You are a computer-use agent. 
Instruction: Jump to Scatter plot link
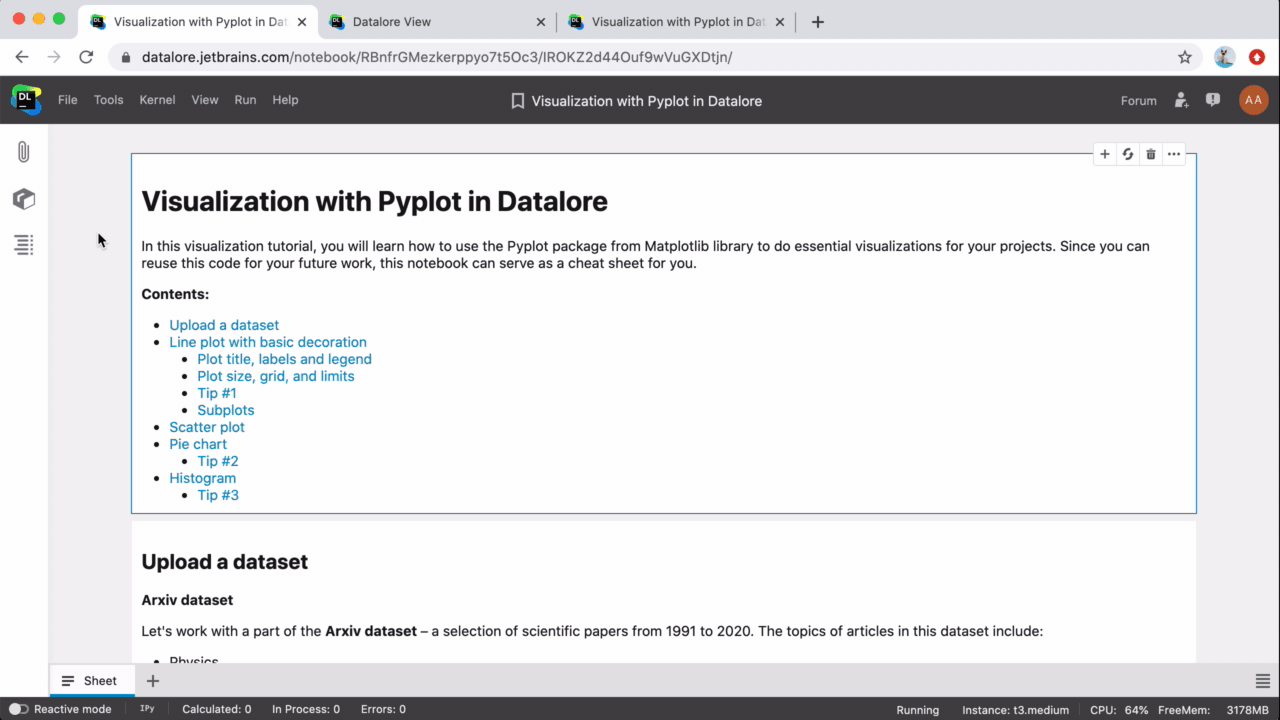[x=207, y=427]
